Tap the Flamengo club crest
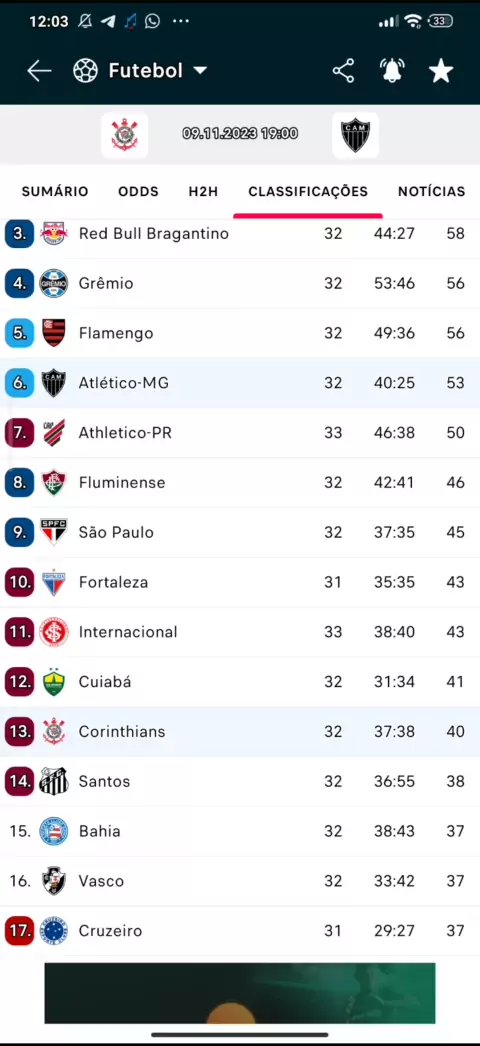The image size is (480, 1046). coord(54,333)
